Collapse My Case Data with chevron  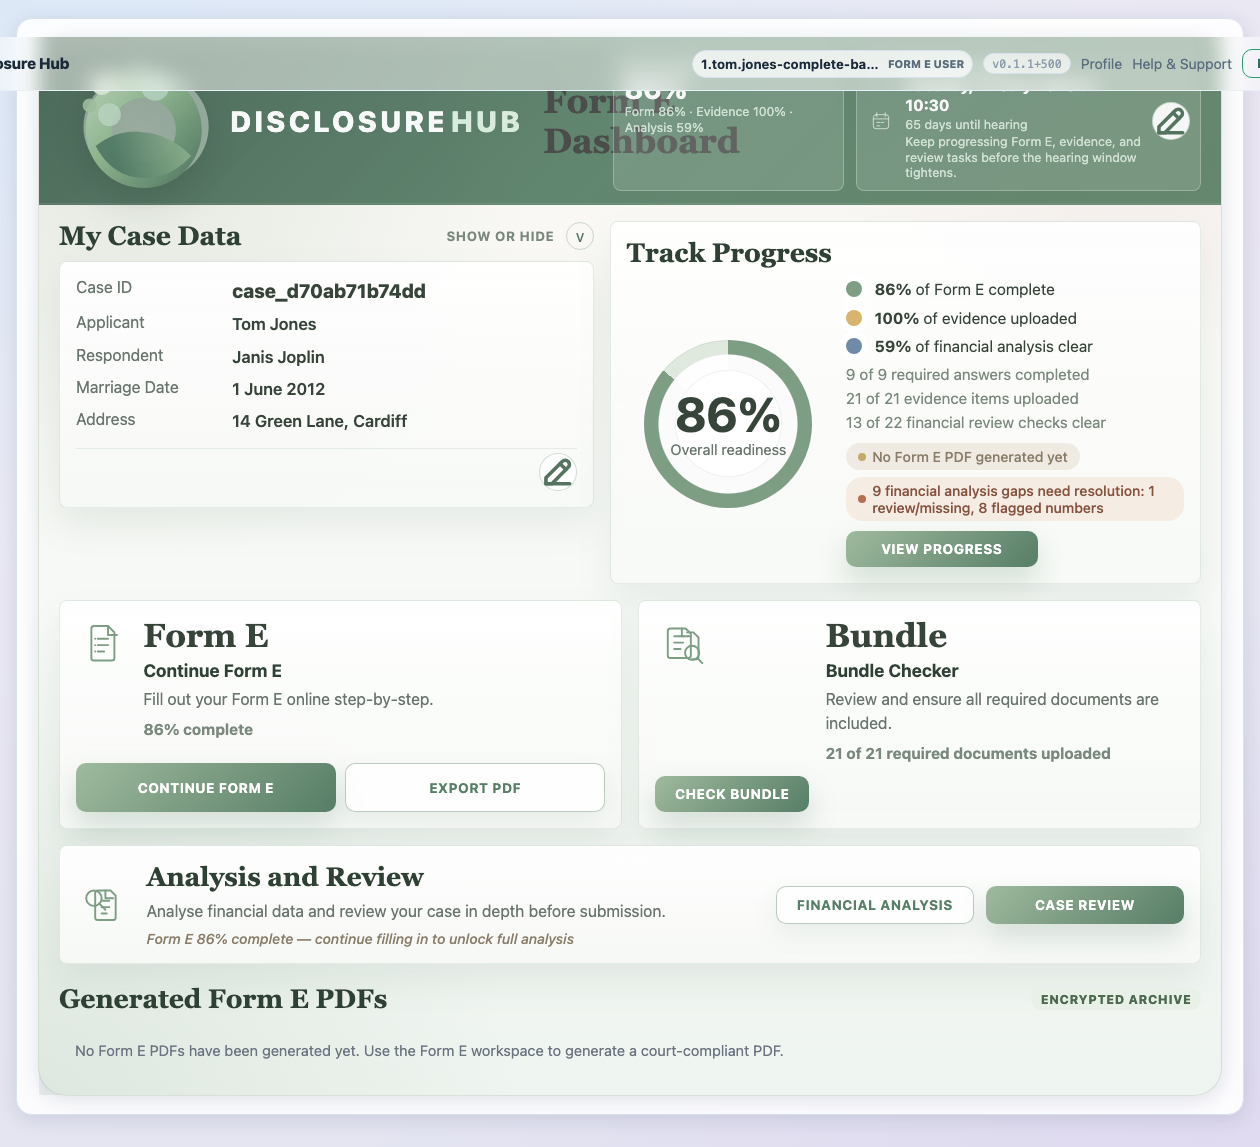coord(580,237)
